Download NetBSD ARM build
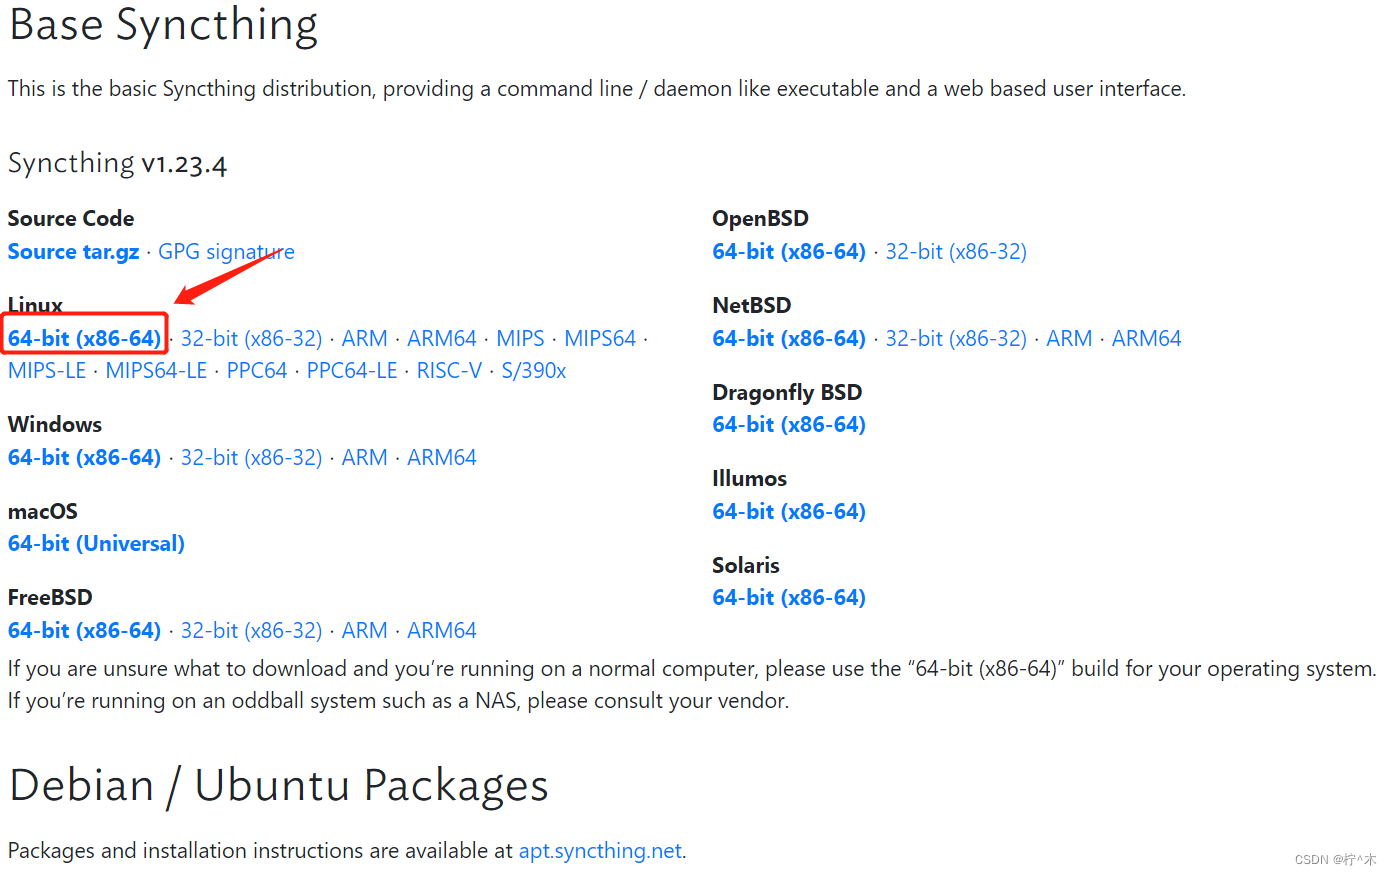Image resolution: width=1392 pixels, height=875 pixels. pos(1069,339)
